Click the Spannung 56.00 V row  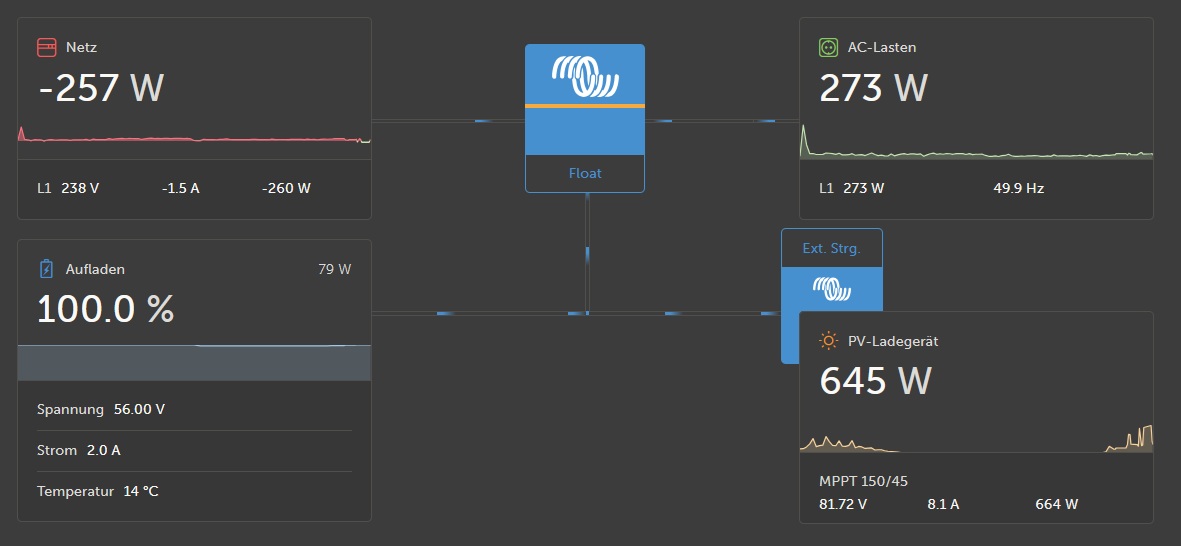click(x=101, y=409)
